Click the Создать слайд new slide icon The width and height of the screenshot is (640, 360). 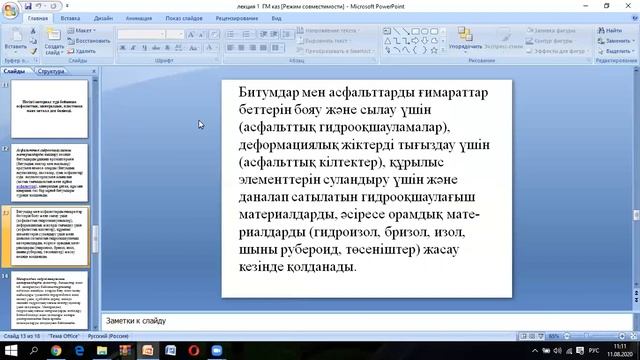coord(54,34)
